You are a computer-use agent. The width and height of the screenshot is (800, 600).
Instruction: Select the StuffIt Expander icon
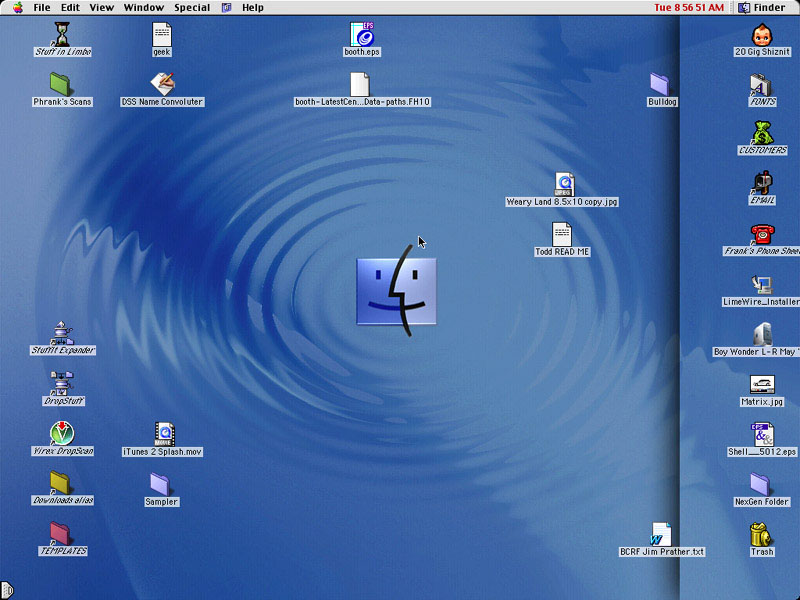[62, 333]
